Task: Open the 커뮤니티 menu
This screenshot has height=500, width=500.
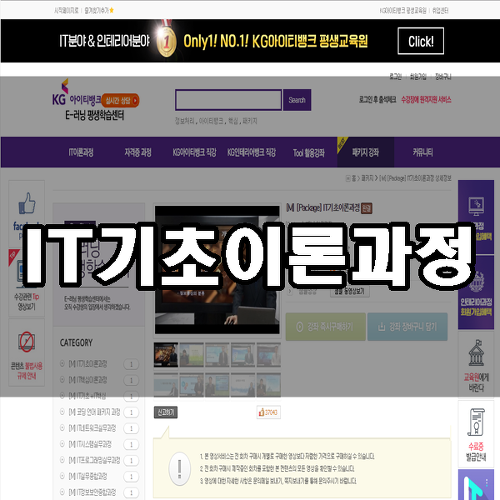Action: click(x=423, y=153)
